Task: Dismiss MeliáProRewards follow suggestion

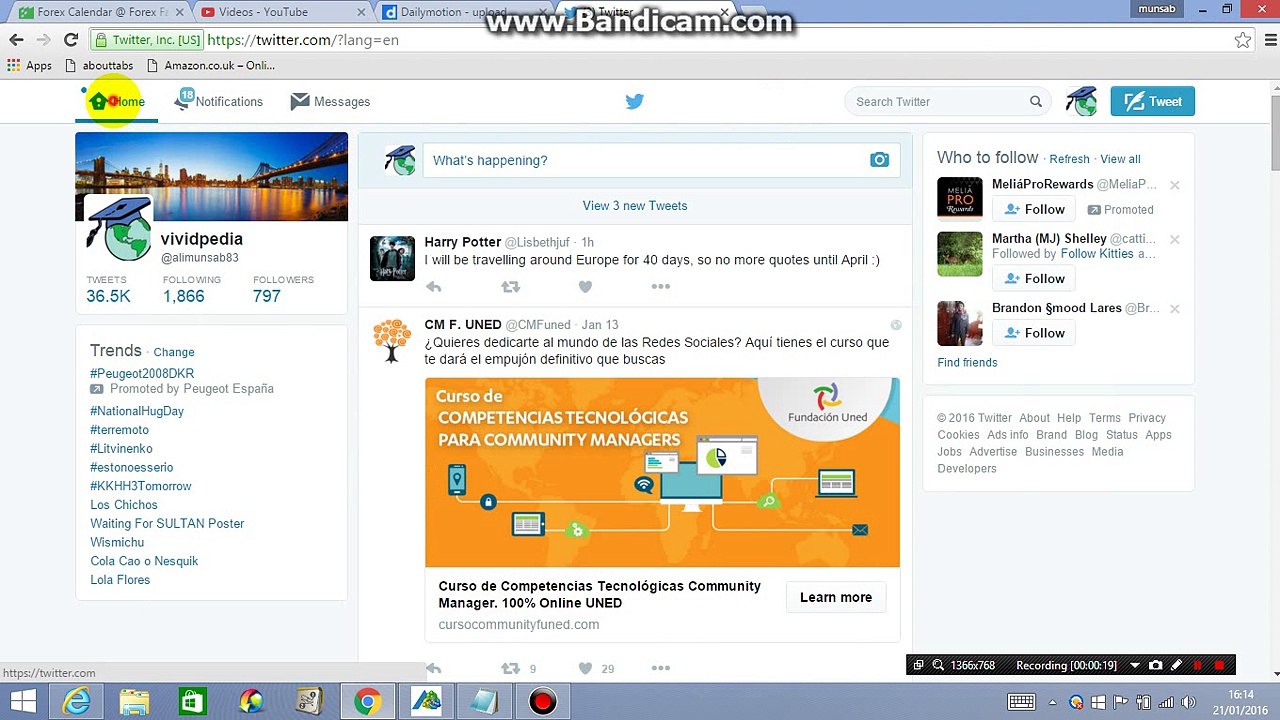Action: tap(1175, 185)
